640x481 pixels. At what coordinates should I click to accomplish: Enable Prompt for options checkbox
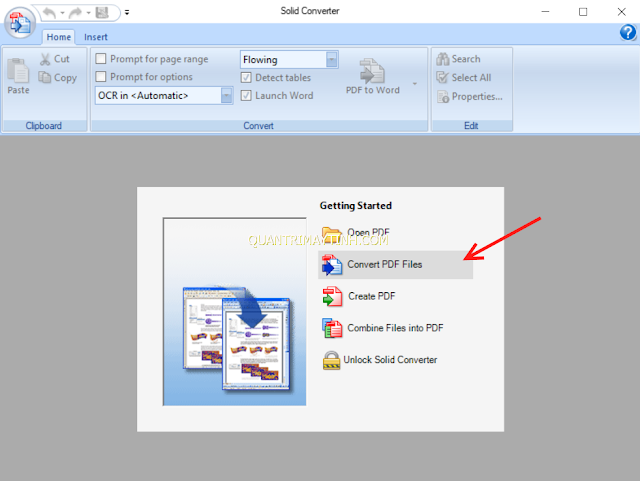[x=101, y=76]
